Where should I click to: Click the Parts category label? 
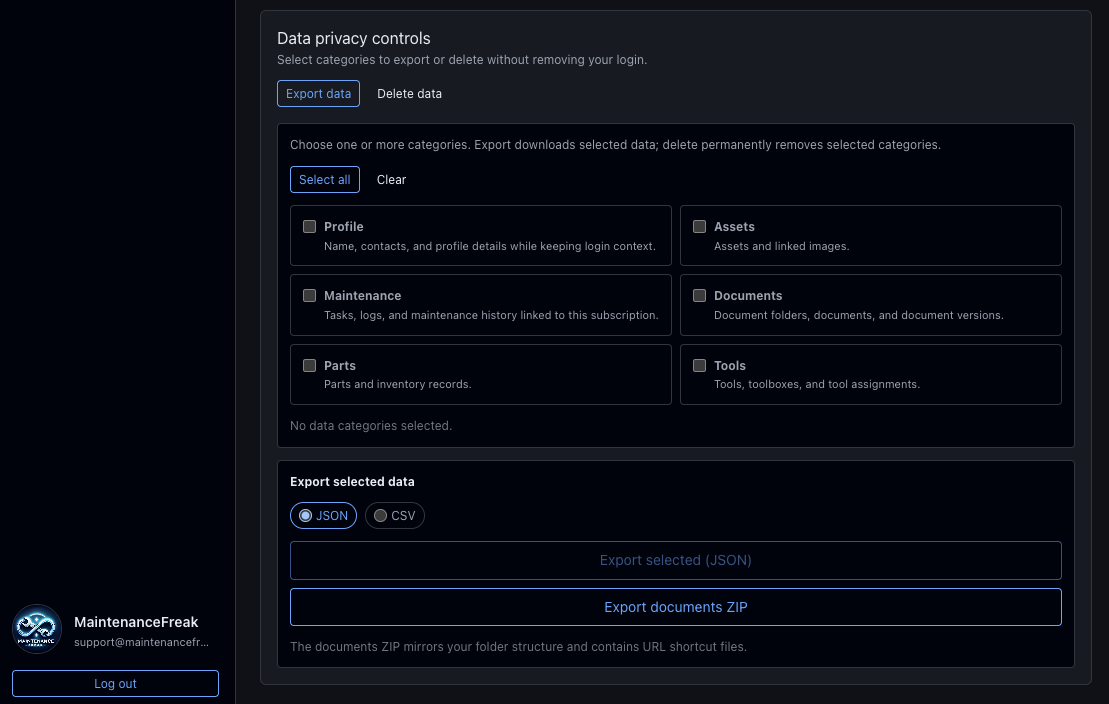(339, 366)
